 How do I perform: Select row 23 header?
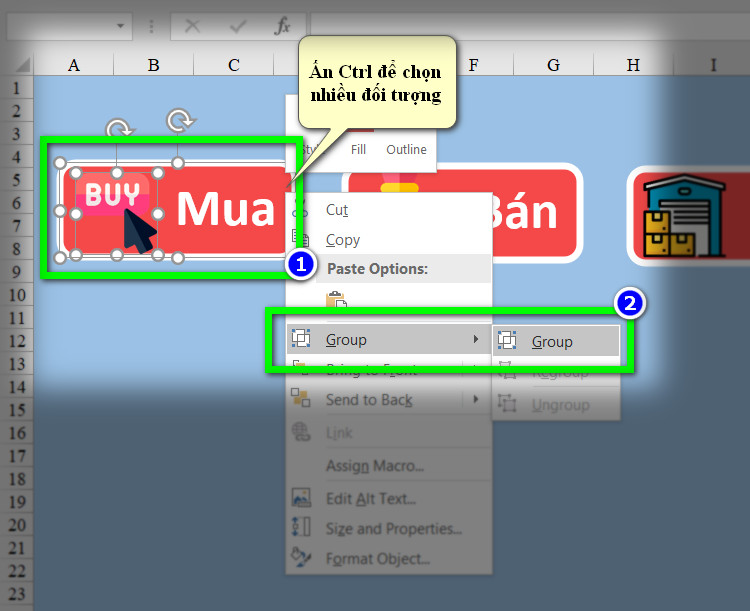point(17,594)
